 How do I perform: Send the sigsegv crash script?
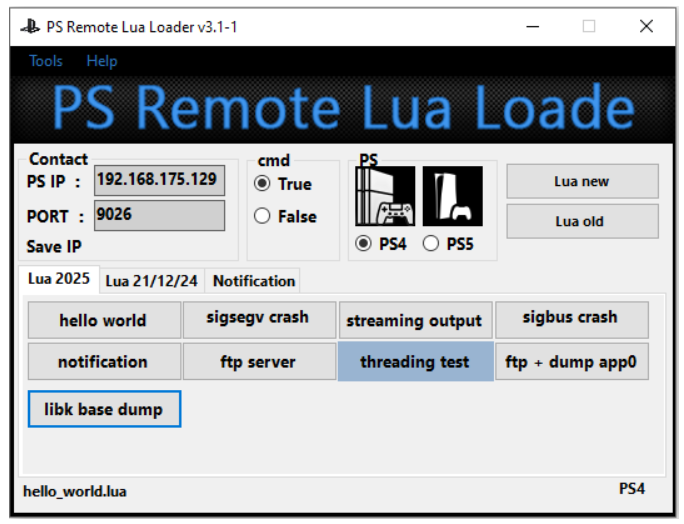(x=260, y=320)
